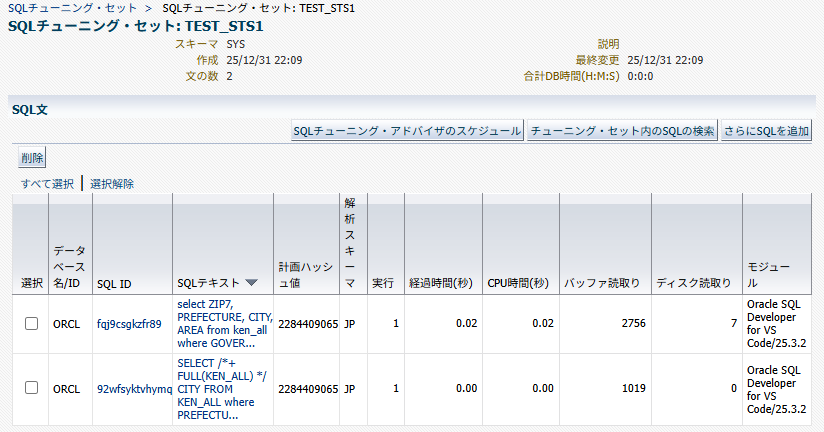This screenshot has width=824, height=432.
Task: Open SQL ID fqj9csgkzfr89 link
Action: click(x=129, y=324)
